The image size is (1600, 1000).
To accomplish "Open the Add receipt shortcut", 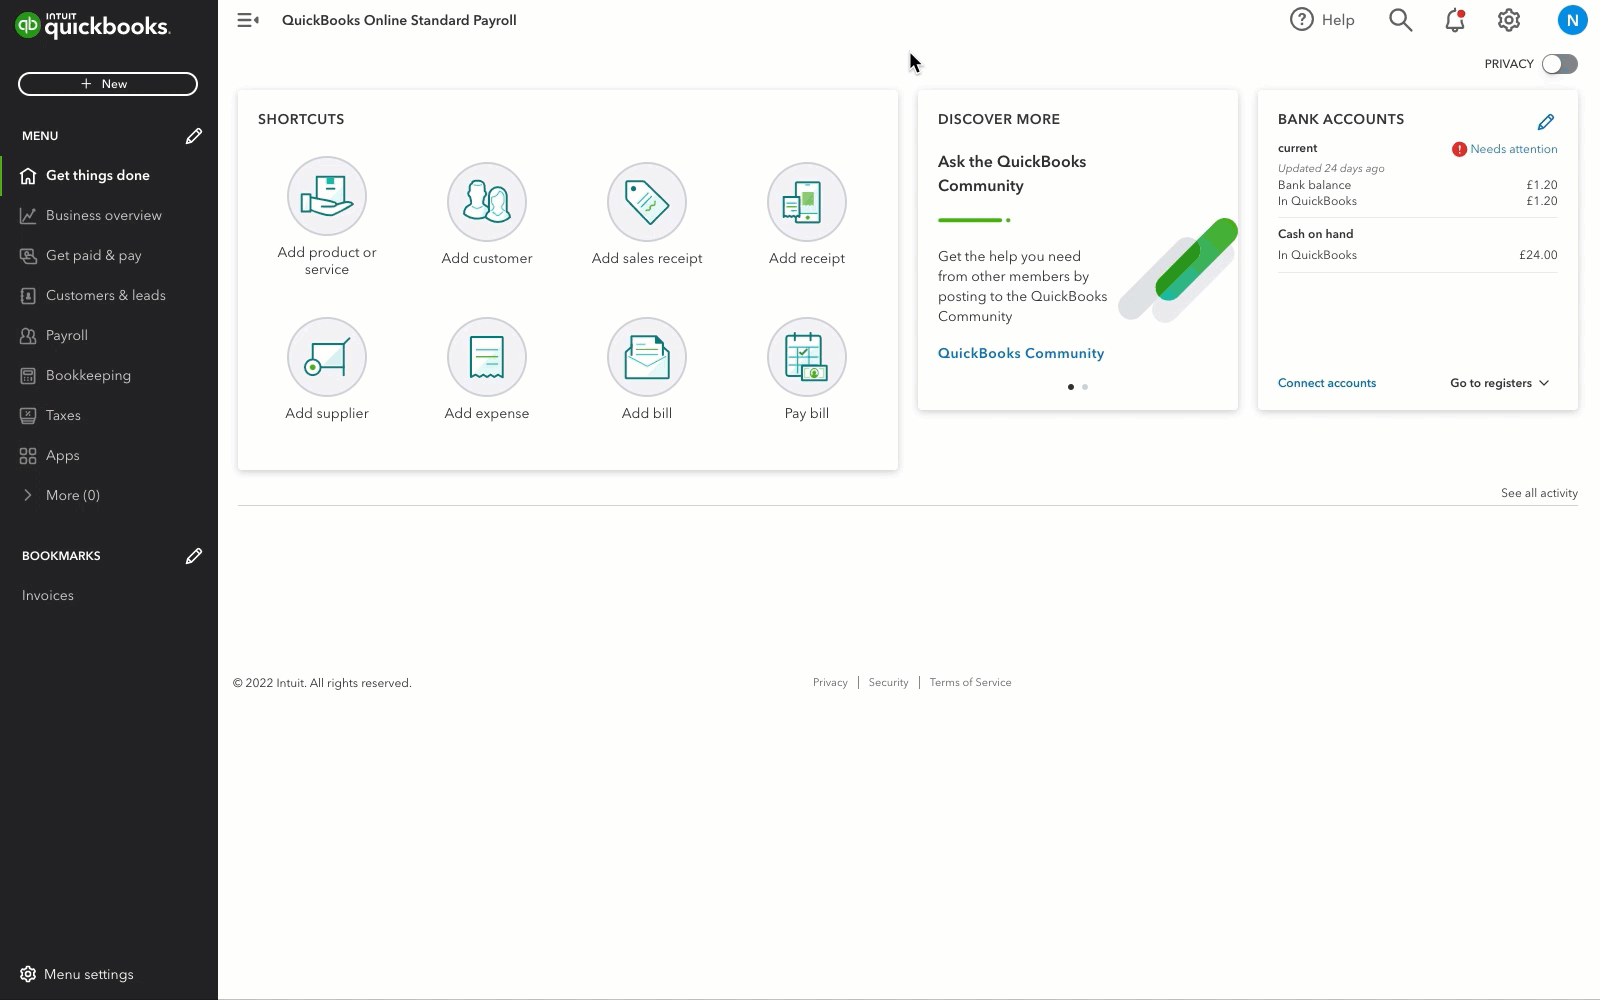I will [807, 214].
